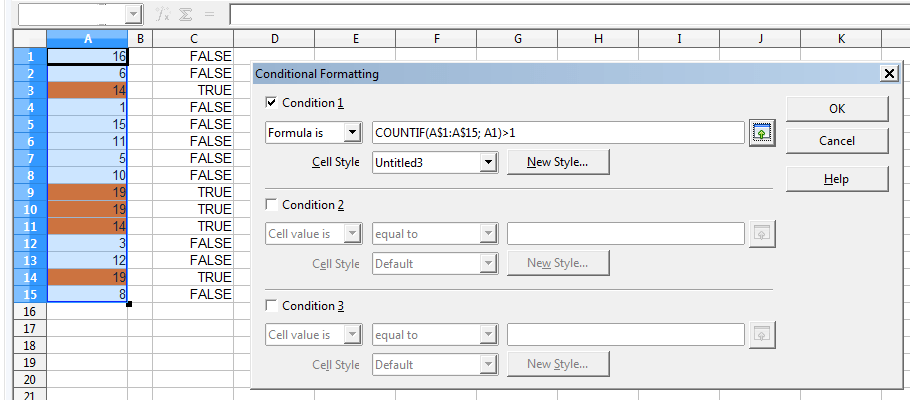The width and height of the screenshot is (910, 400).
Task: Click the orange highlighted cell A3
Action: click(x=86, y=90)
